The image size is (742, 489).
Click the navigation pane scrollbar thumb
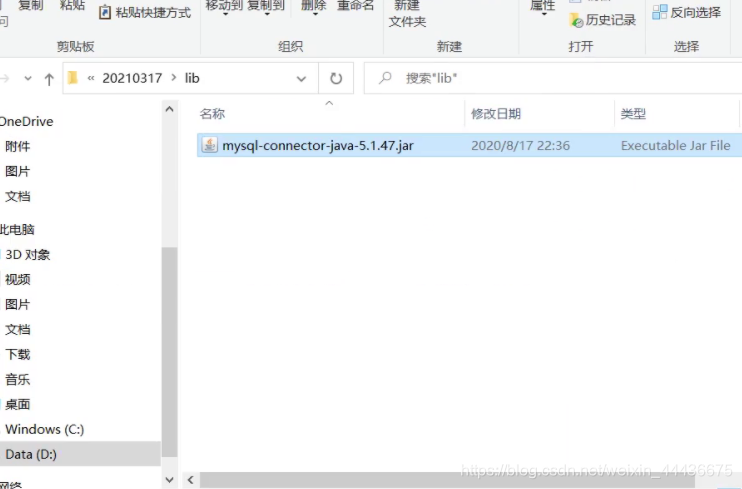[169, 352]
